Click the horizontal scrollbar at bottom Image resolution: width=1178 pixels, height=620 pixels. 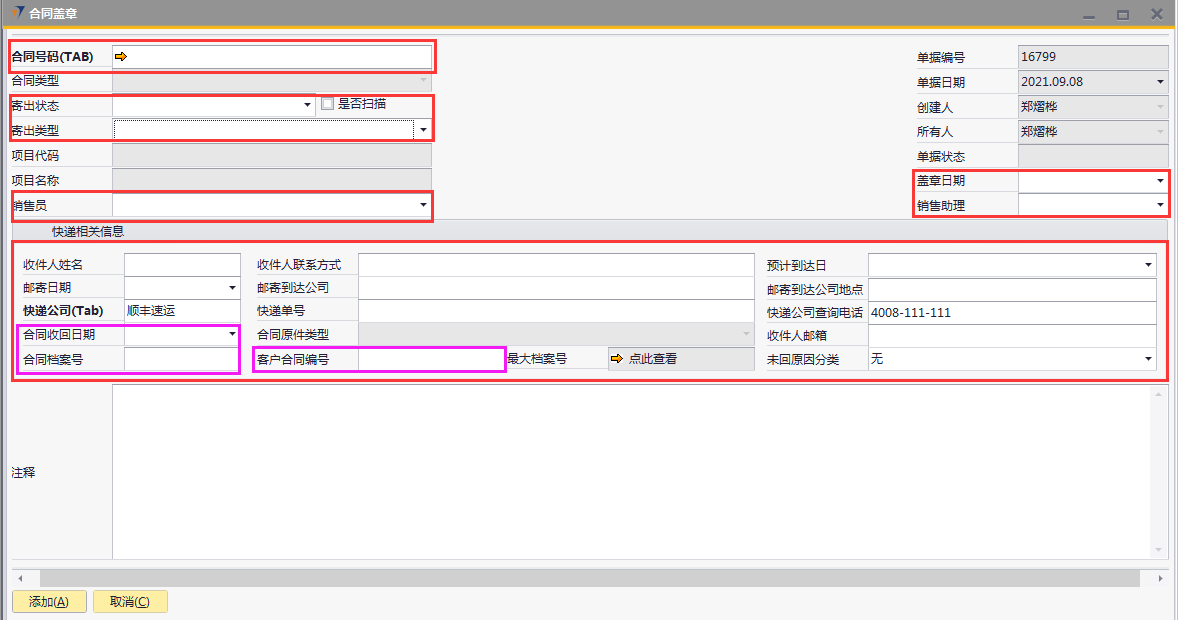click(x=588, y=578)
